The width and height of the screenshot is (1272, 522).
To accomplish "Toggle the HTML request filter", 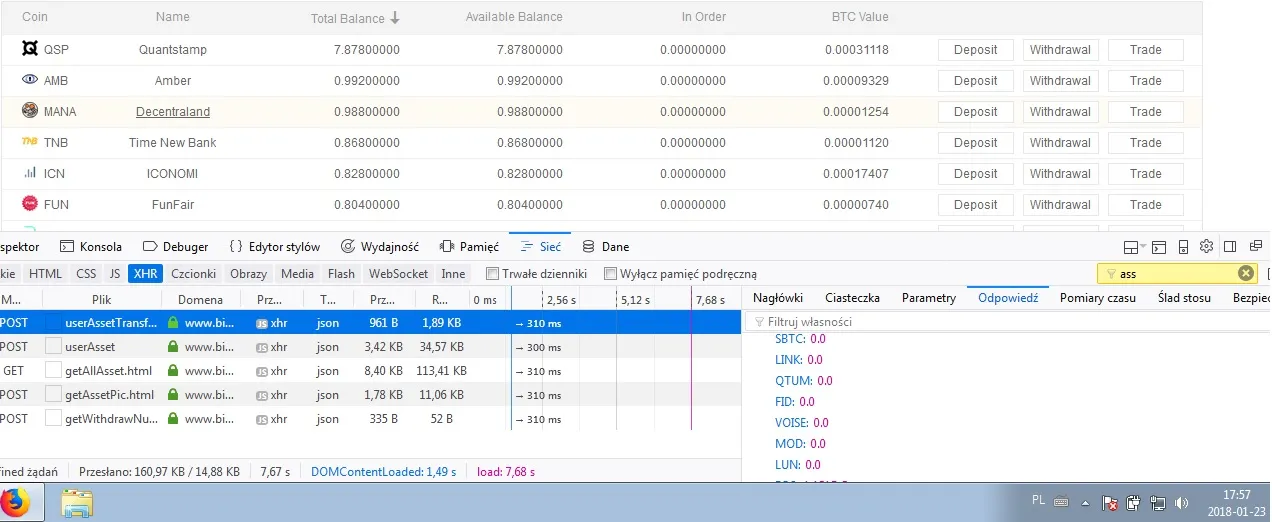I will [45, 273].
